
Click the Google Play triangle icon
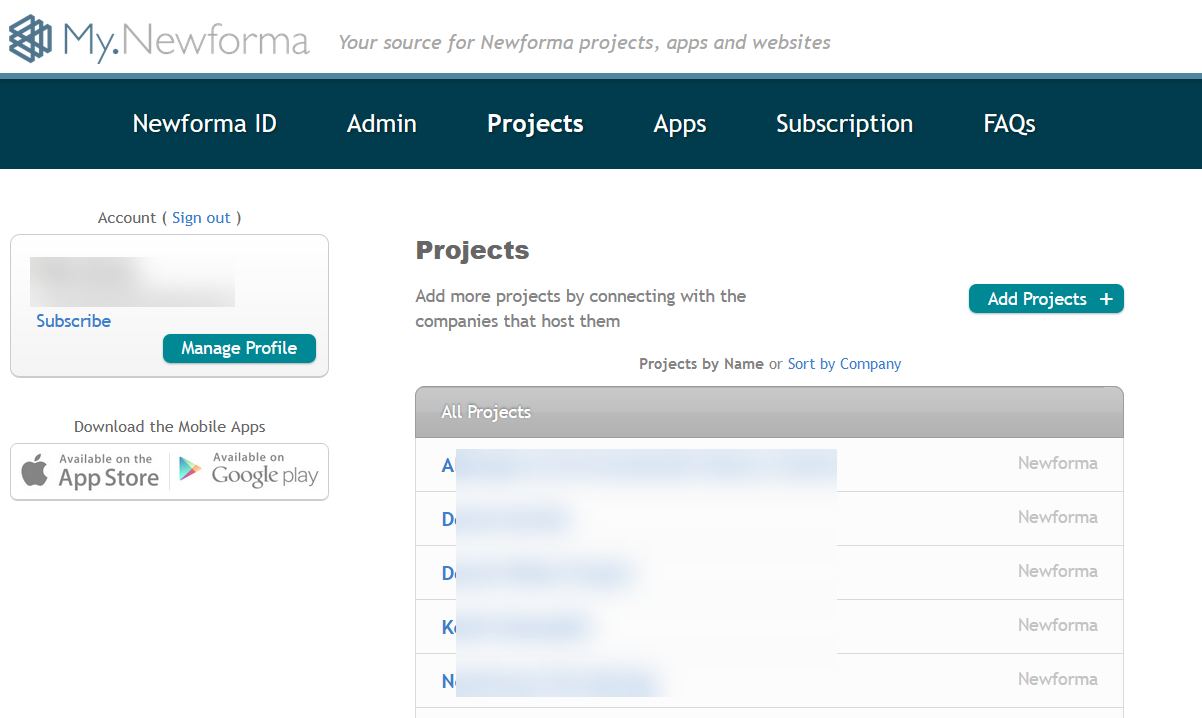click(x=190, y=470)
